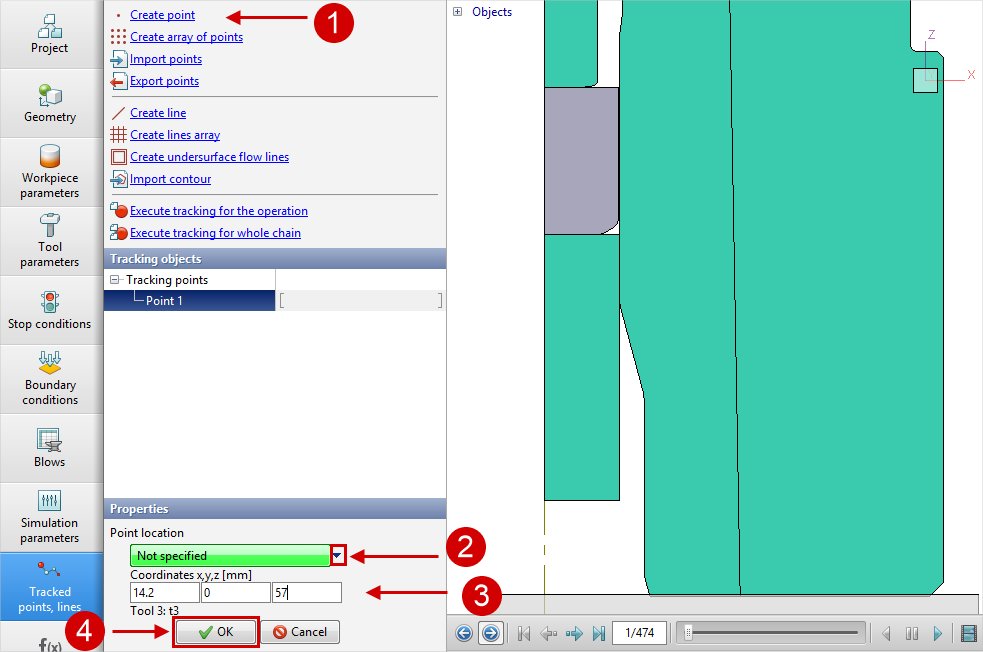Open Simulation parameters panel

[x=50, y=516]
